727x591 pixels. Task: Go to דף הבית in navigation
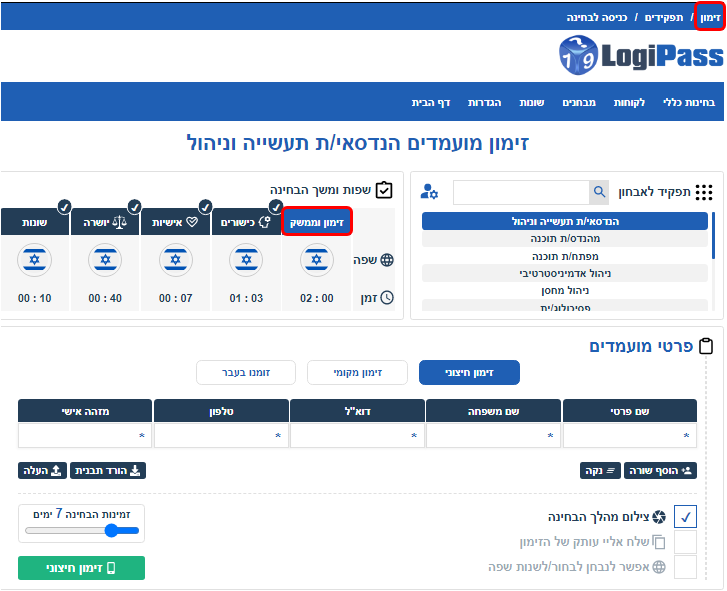[x=431, y=102]
